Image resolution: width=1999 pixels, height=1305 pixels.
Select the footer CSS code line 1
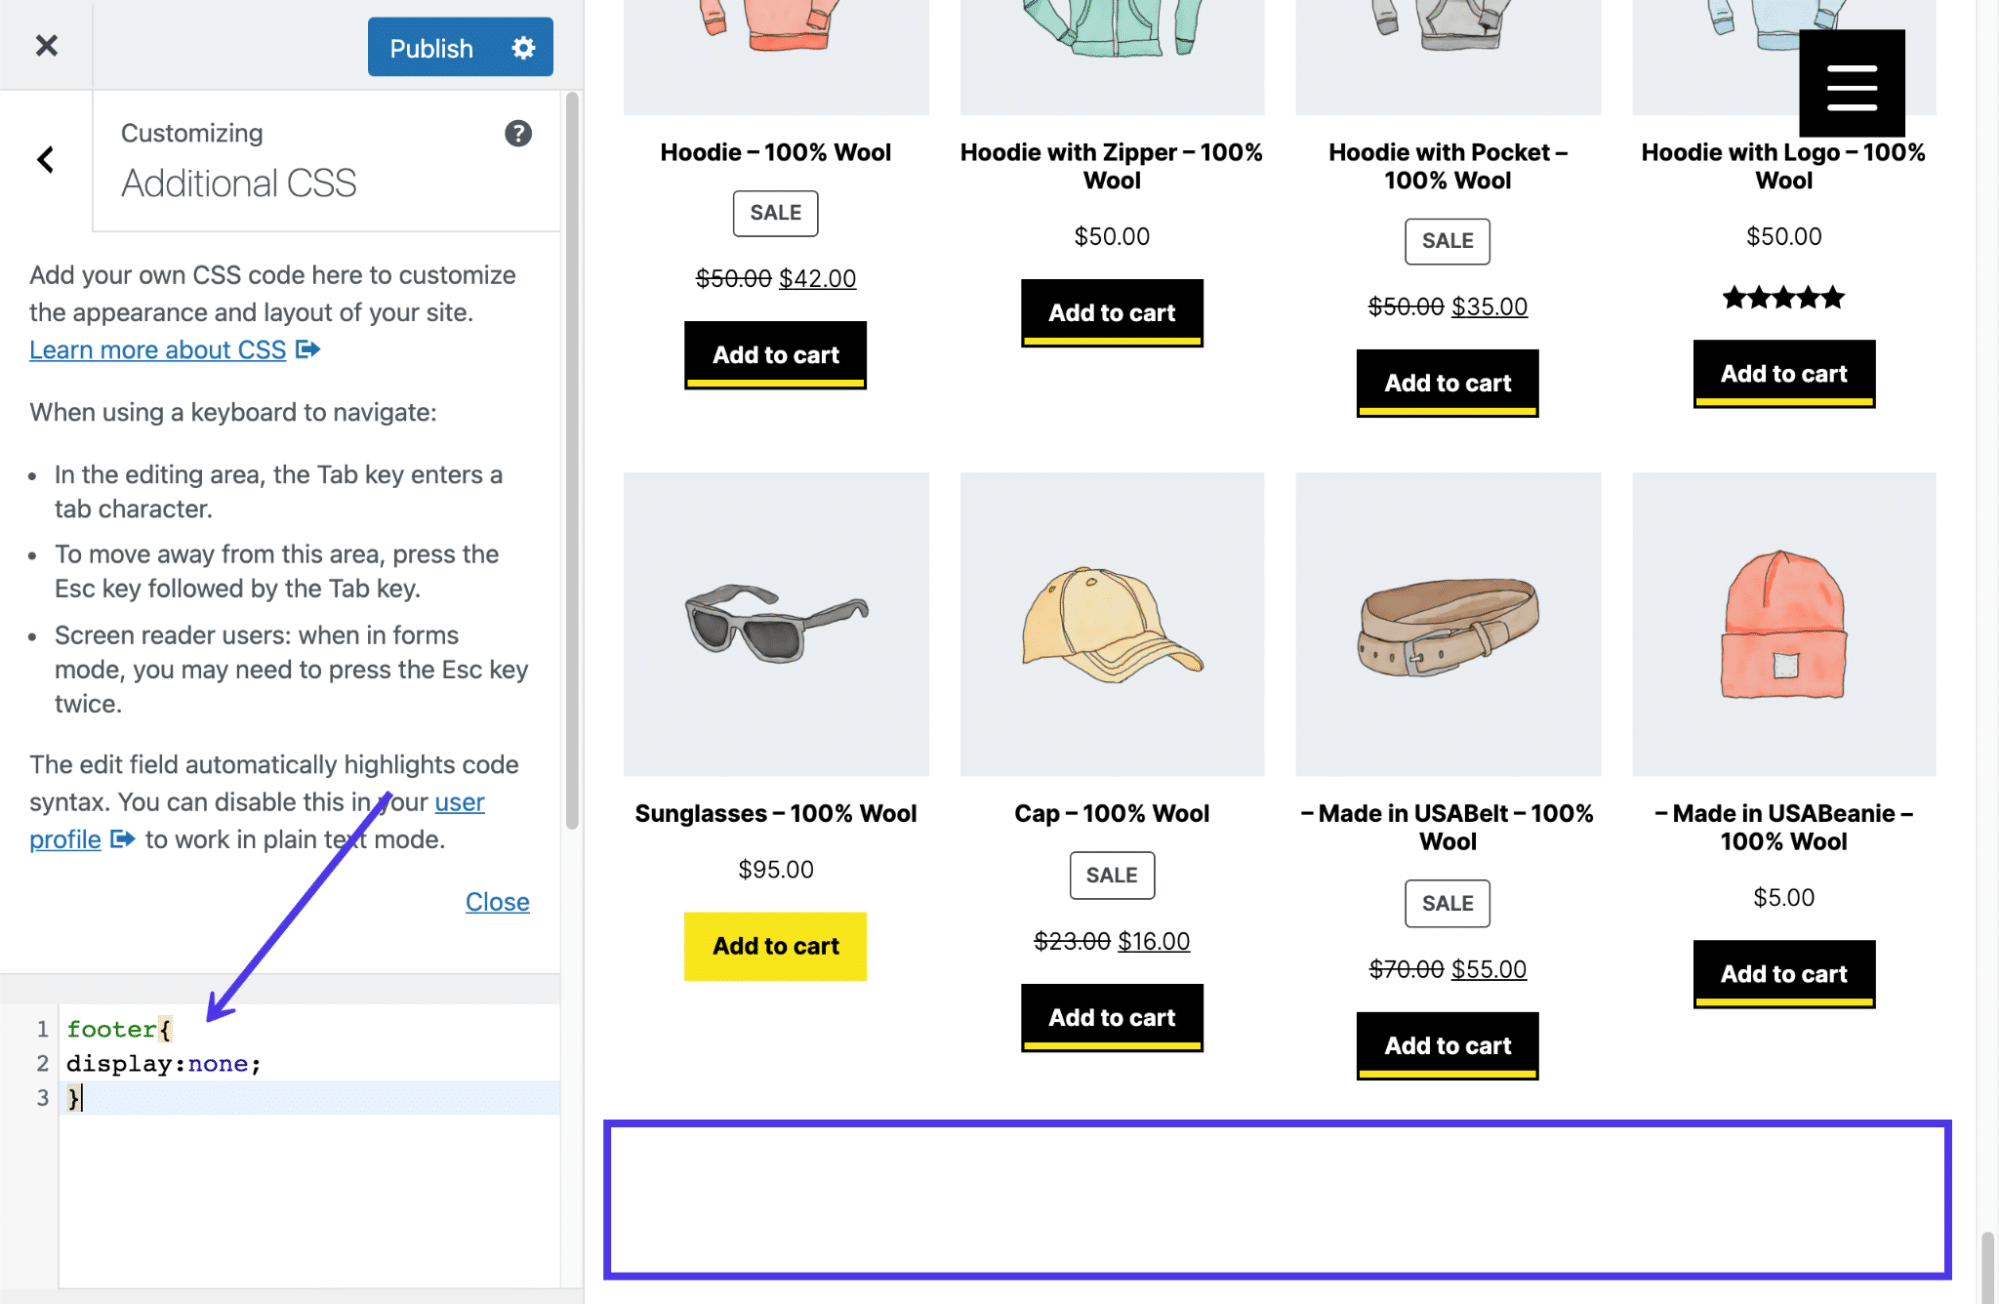(121, 1028)
